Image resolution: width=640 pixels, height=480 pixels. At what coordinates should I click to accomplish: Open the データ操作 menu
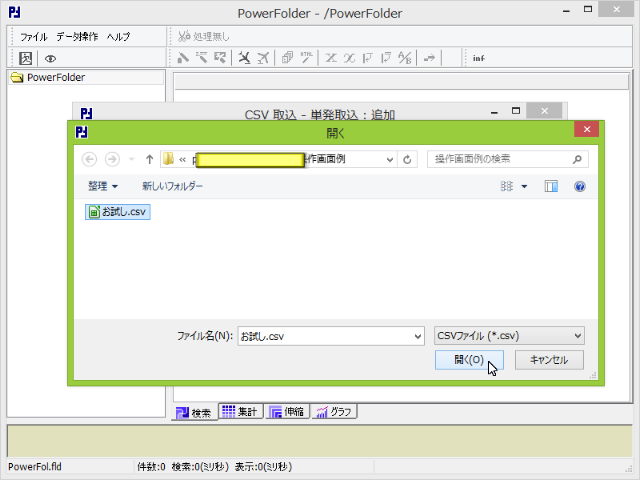point(77,37)
